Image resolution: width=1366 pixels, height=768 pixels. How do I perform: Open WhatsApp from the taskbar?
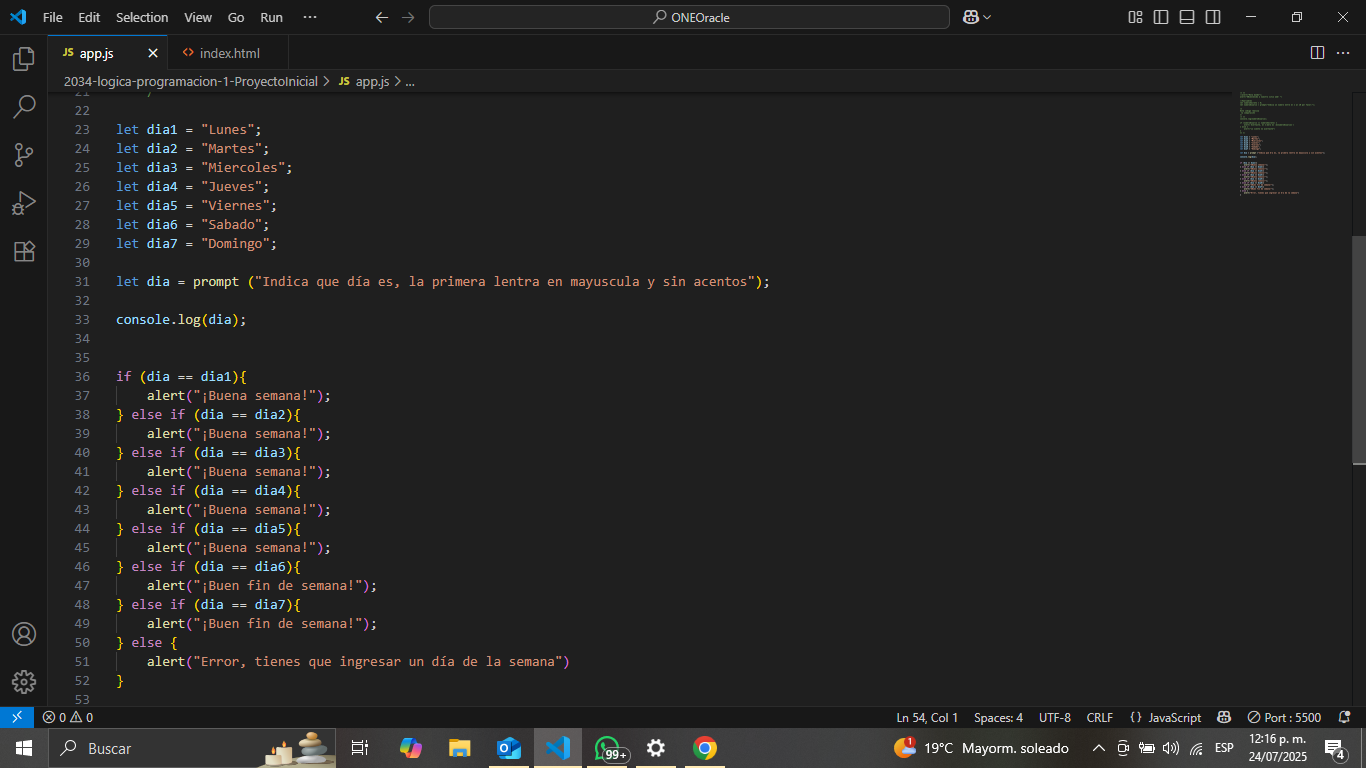pyautogui.click(x=609, y=748)
